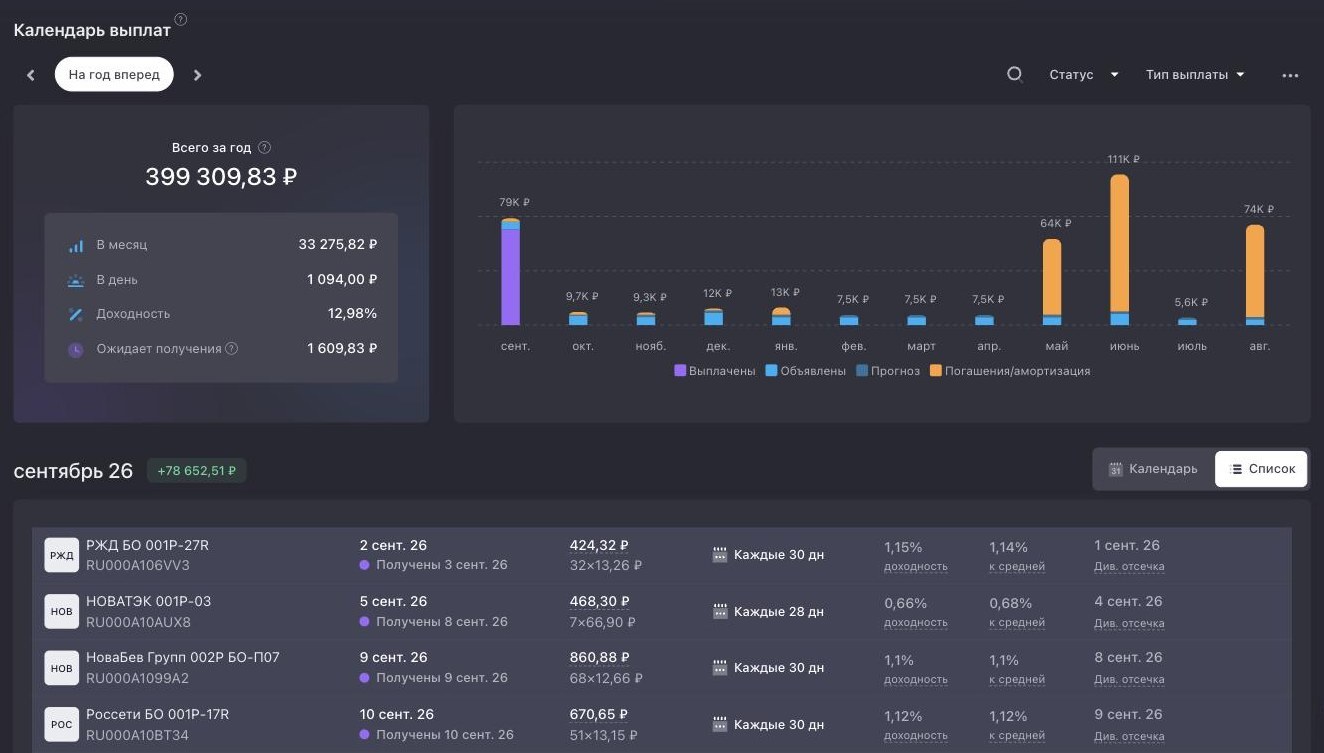The width and height of the screenshot is (1324, 753).
Task: Click the 4 сент. 26 cutoff date
Action: point(1128,601)
